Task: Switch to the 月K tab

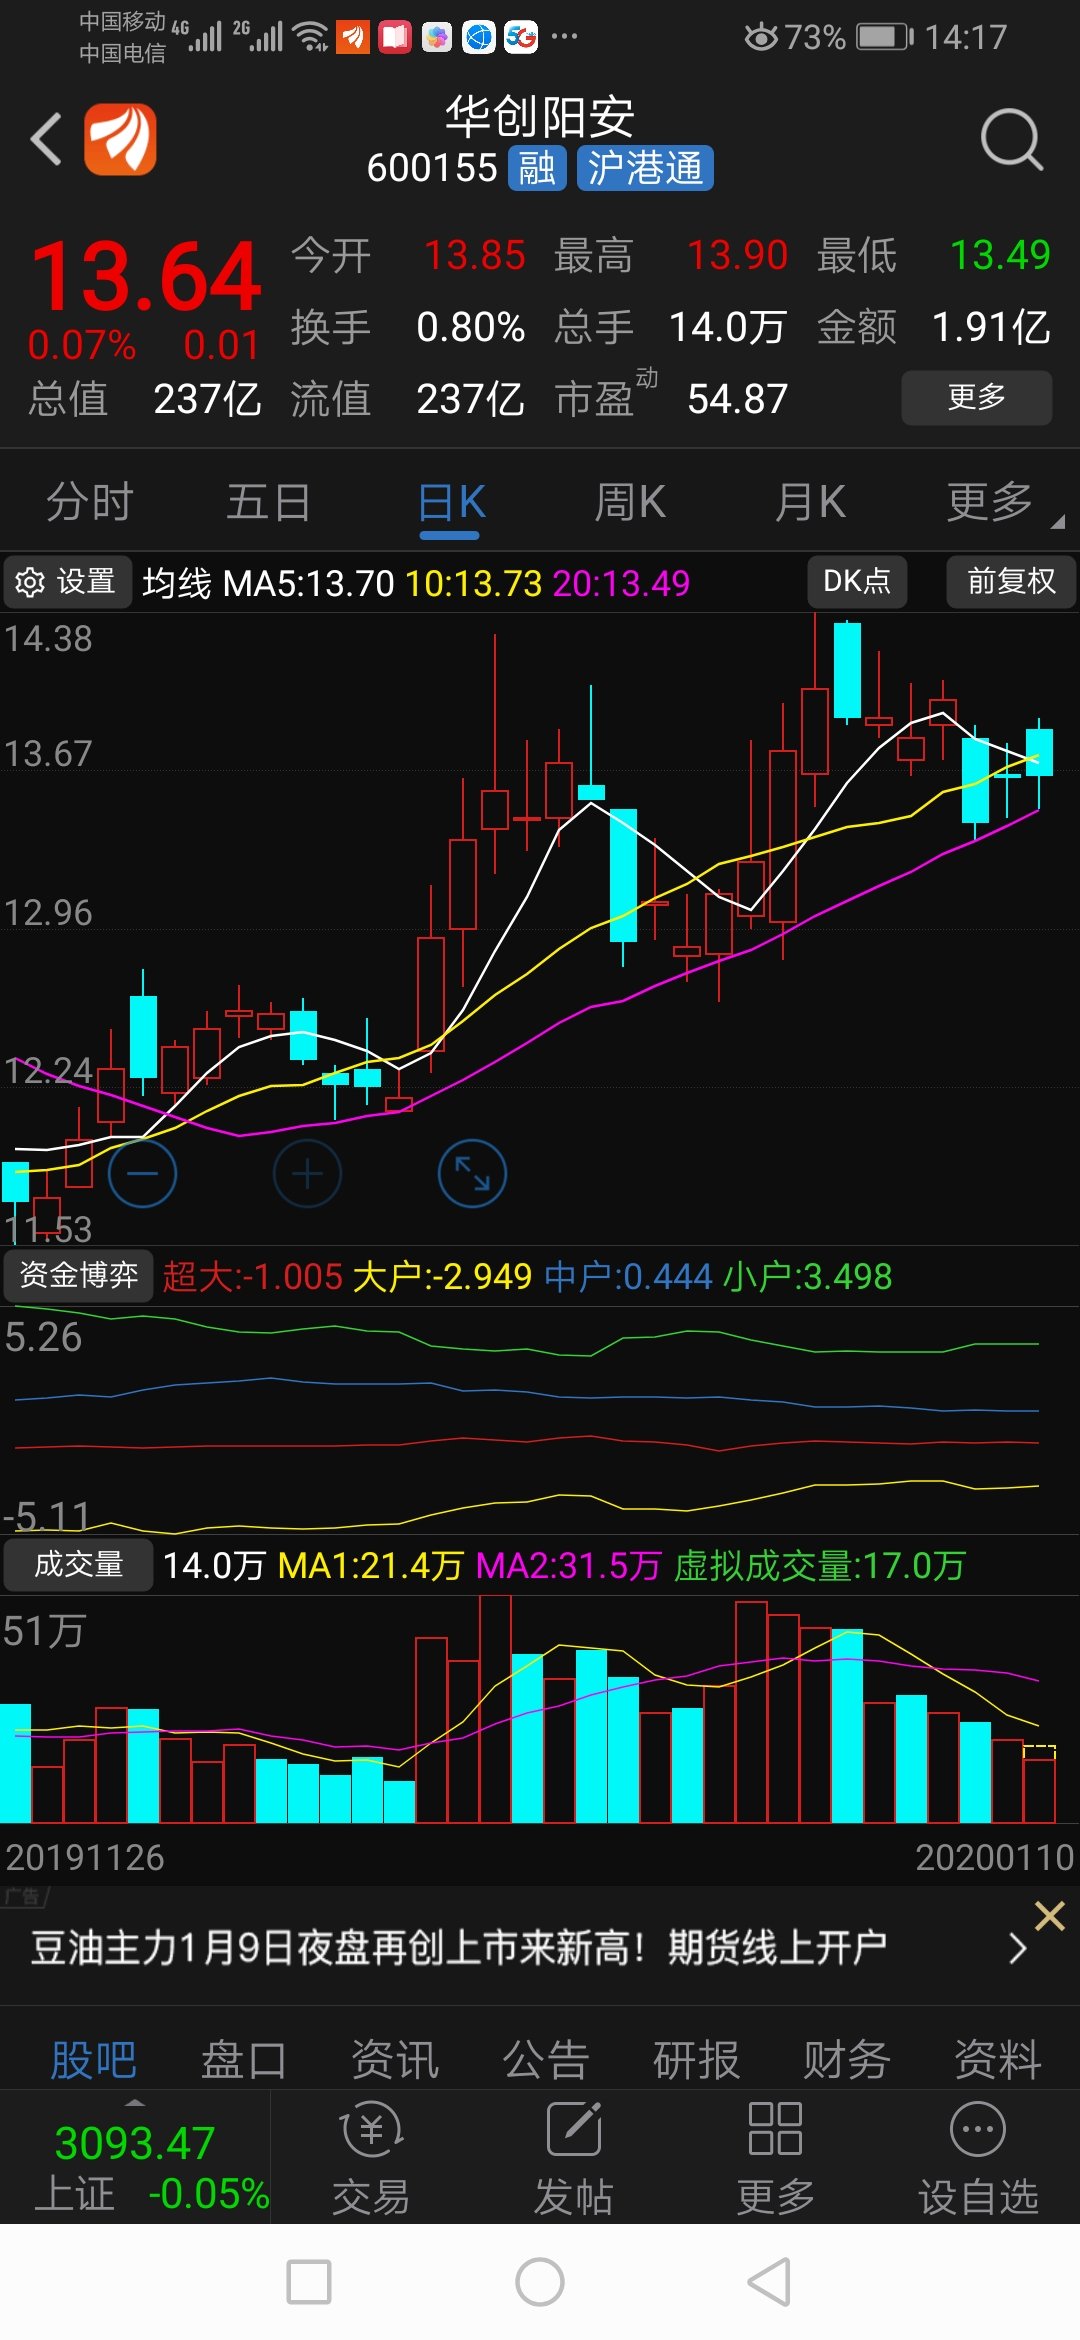Action: [x=810, y=502]
